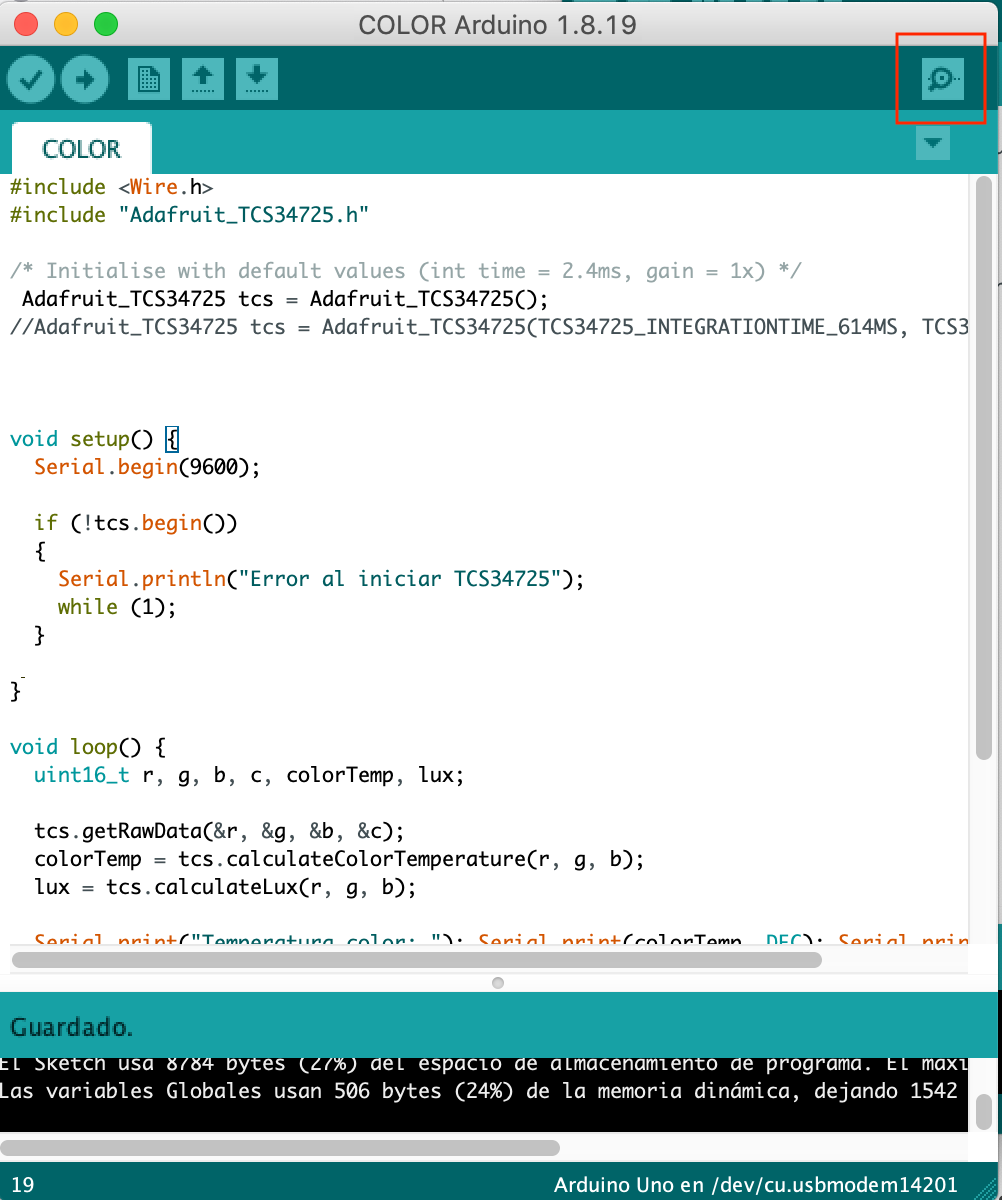This screenshot has height=1200, width=1002.
Task: Click the commented INTEGRATIONTIME_614MS line
Action: click(x=488, y=327)
